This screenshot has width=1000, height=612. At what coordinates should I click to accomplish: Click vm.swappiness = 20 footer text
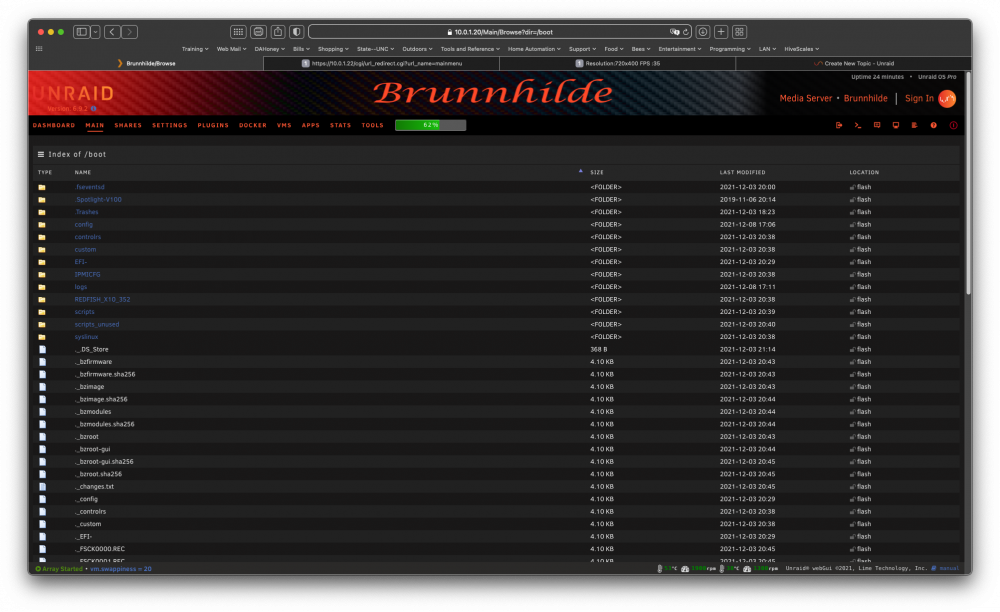121,569
